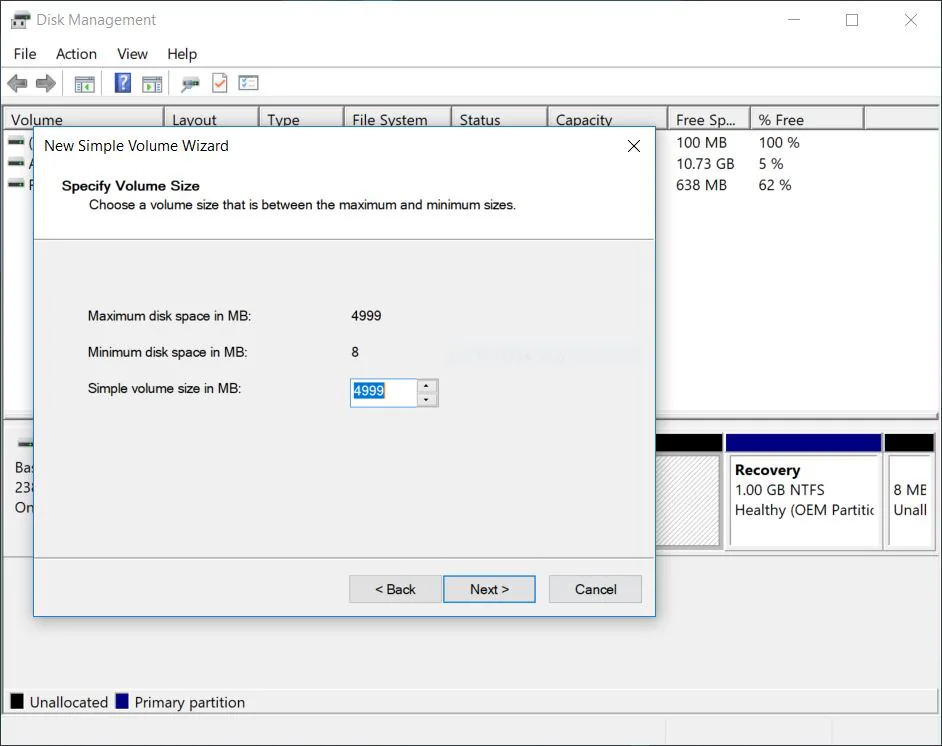942x746 pixels.
Task: Toggle the console tree toolbar icon
Action: click(x=85, y=84)
